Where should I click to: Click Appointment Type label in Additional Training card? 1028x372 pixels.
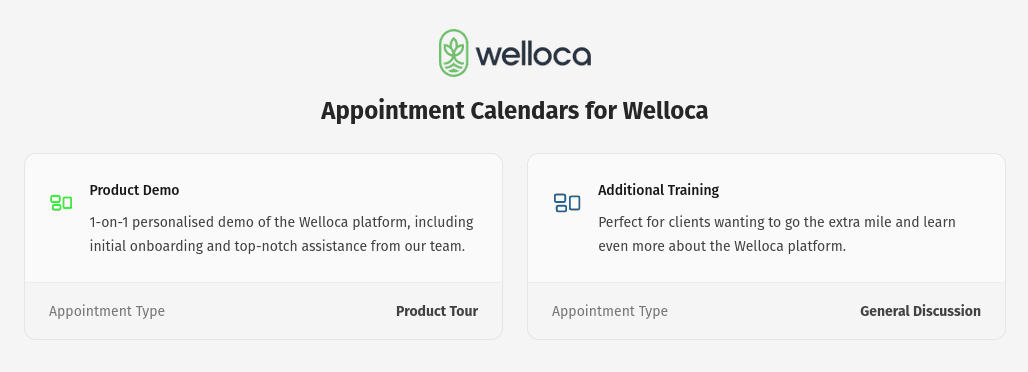point(610,311)
